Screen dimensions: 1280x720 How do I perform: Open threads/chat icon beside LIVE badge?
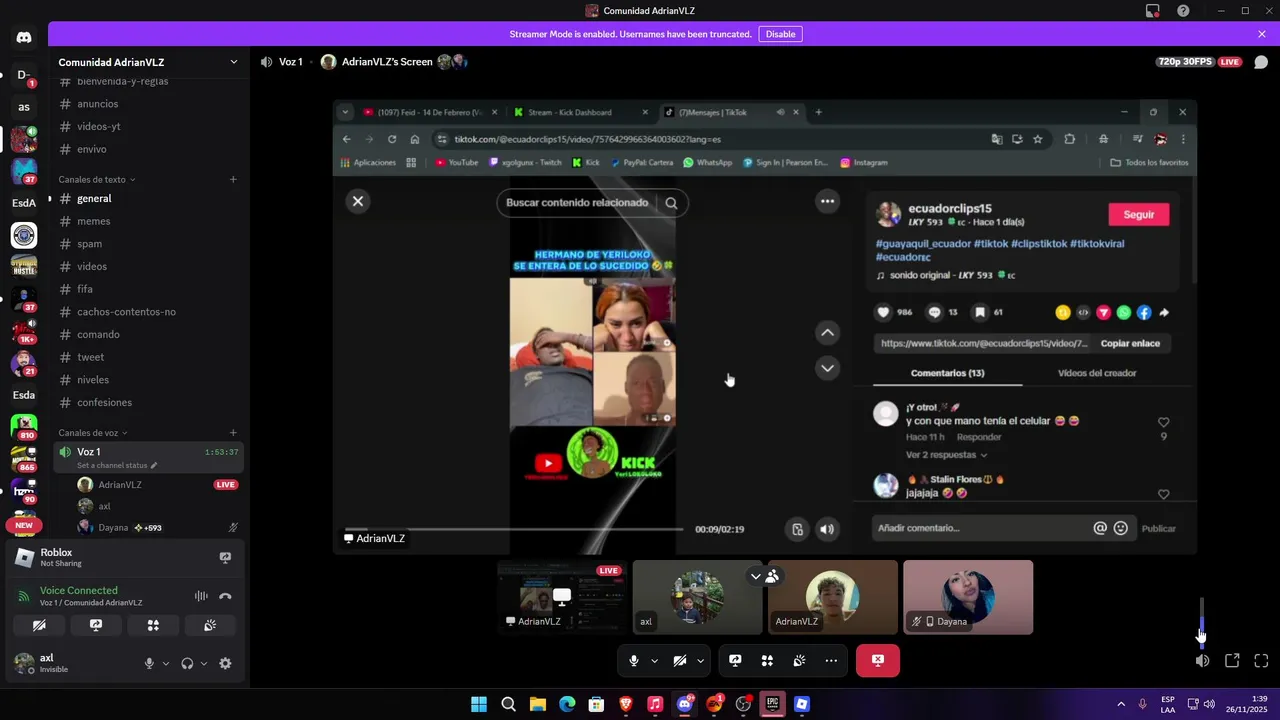pos(1261,62)
